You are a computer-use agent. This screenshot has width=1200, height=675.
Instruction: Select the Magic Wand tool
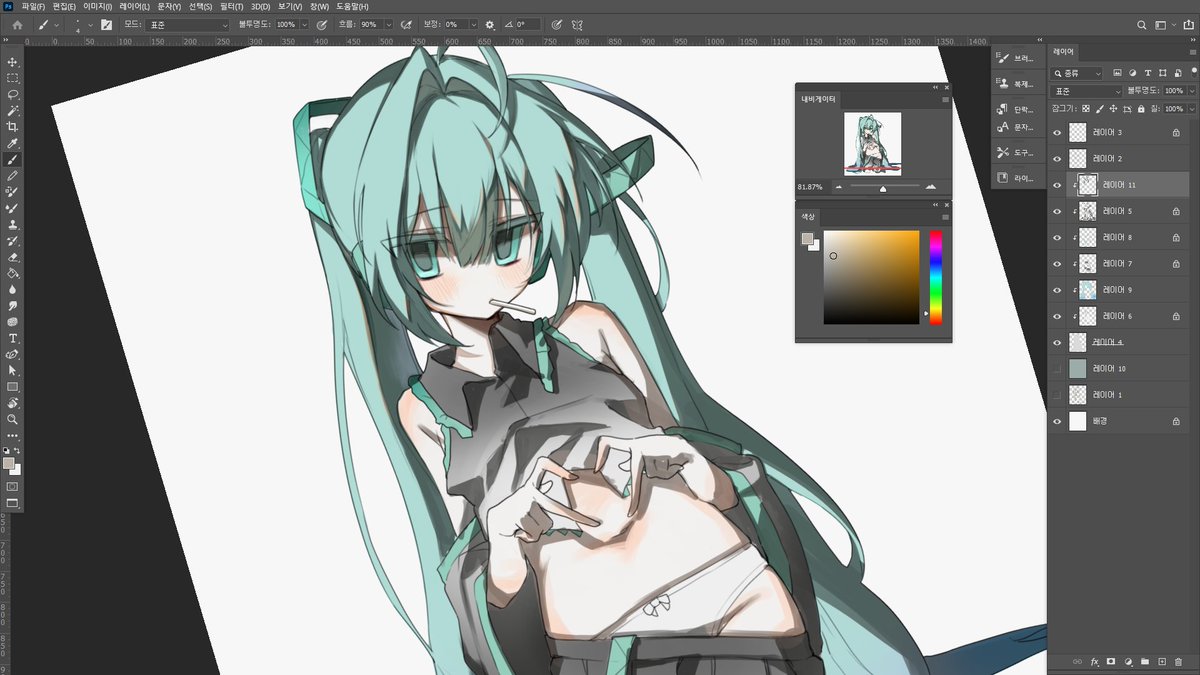(x=13, y=110)
